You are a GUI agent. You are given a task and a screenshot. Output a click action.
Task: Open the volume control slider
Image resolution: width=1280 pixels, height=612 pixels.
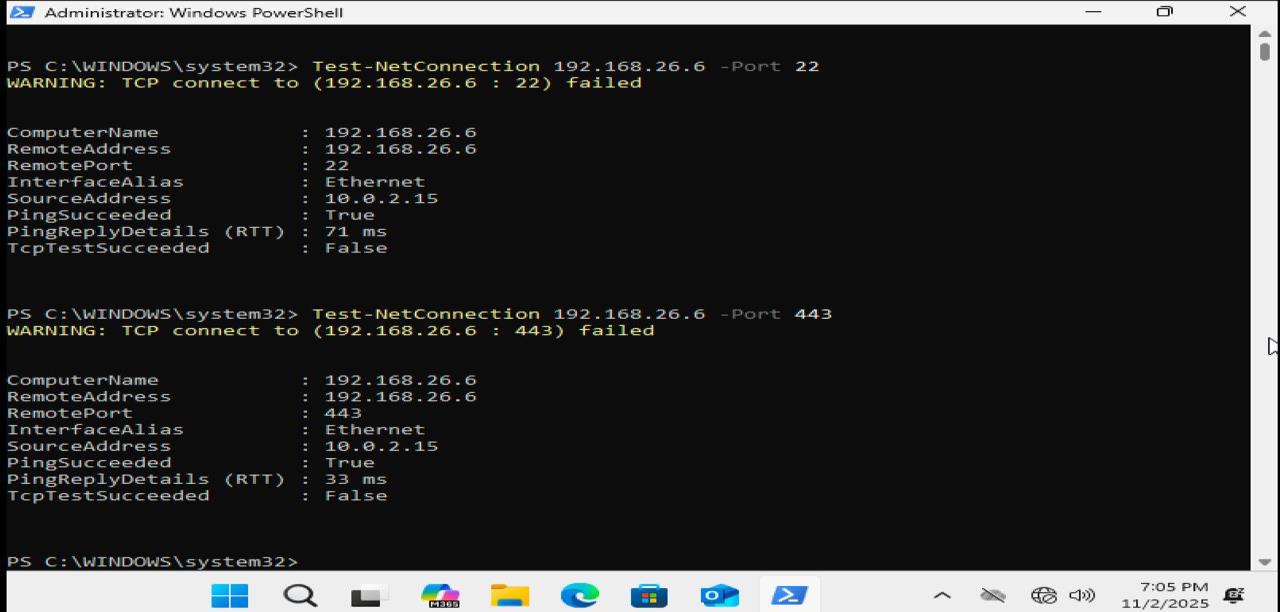[1082, 595]
